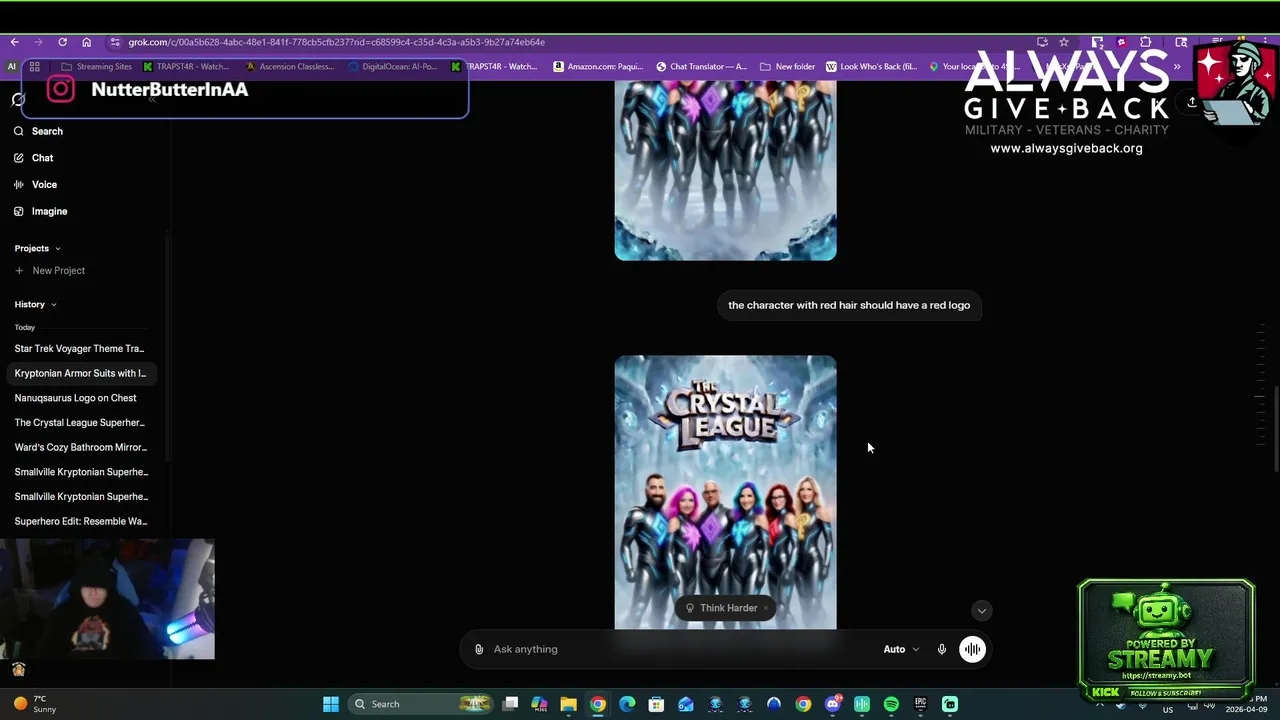Open File Explorer from the taskbar
Image resolution: width=1280 pixels, height=720 pixels.
pyautogui.click(x=568, y=704)
